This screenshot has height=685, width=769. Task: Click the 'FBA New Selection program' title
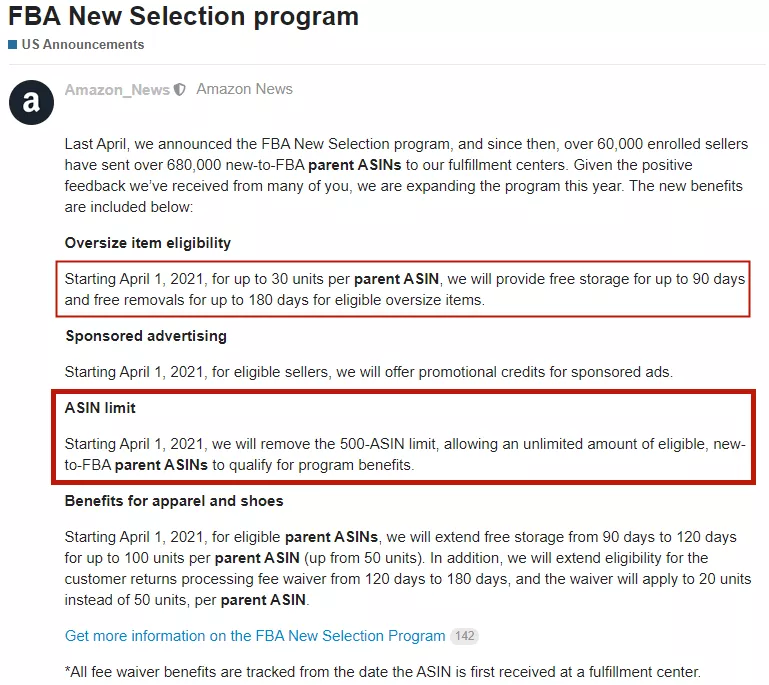point(183,16)
